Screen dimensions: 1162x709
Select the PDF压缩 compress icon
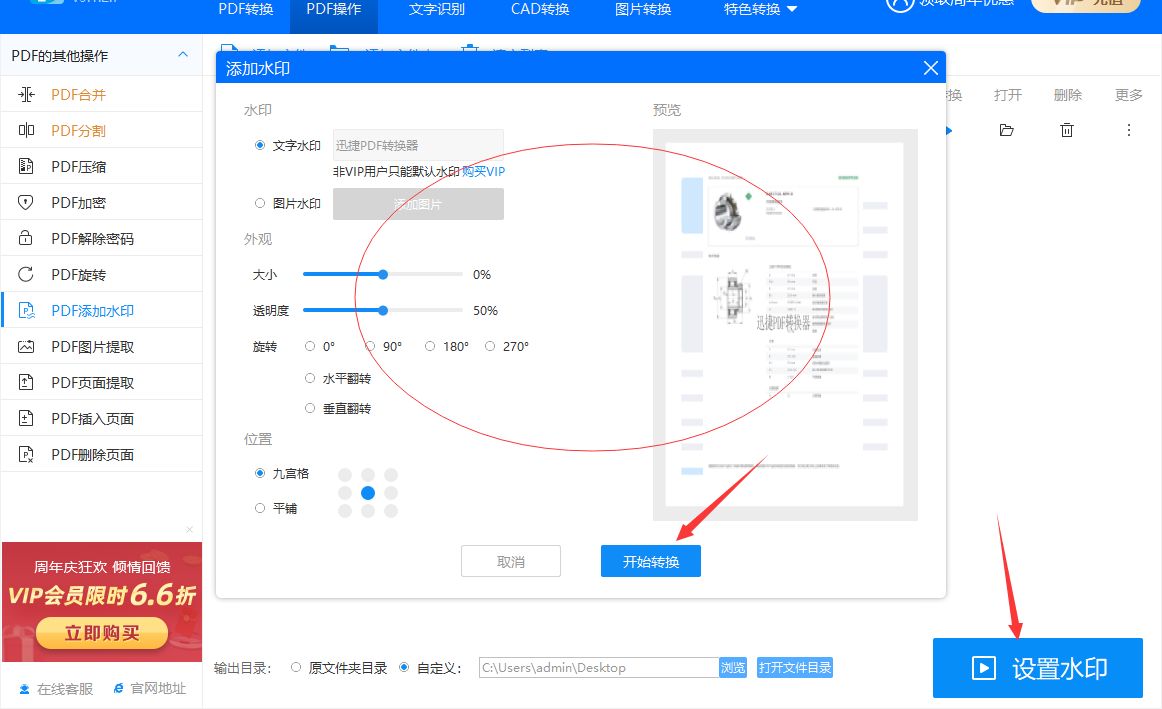[26, 166]
